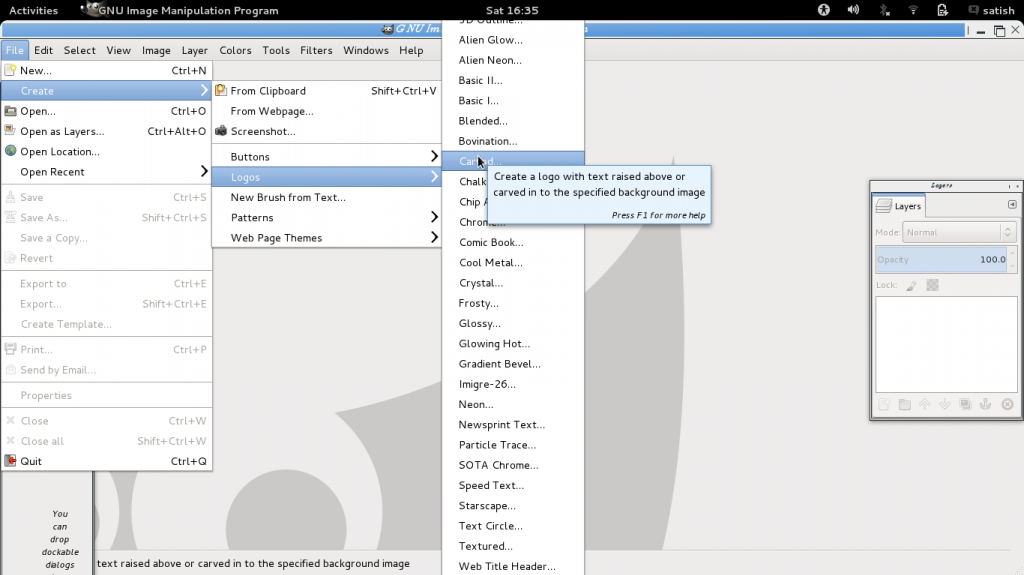1024x575 pixels.
Task: Open the Layers dock configuration menu button
Action: (1011, 205)
